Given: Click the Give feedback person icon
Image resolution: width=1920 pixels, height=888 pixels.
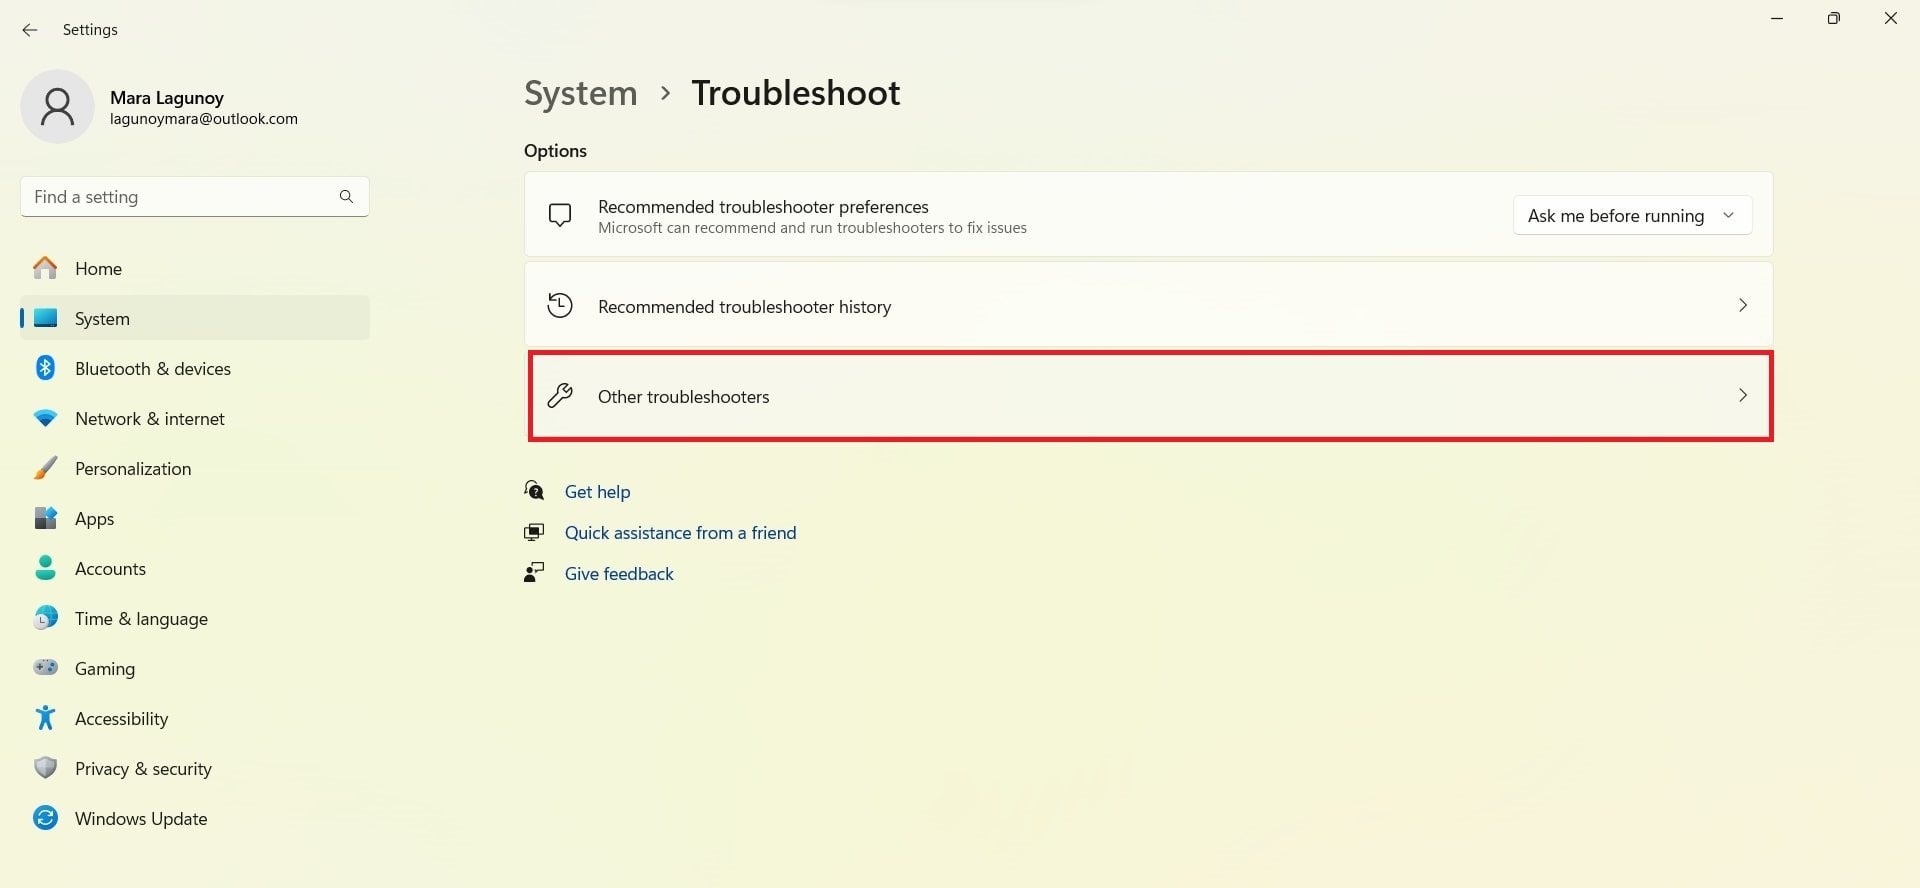Looking at the screenshot, I should coord(534,572).
